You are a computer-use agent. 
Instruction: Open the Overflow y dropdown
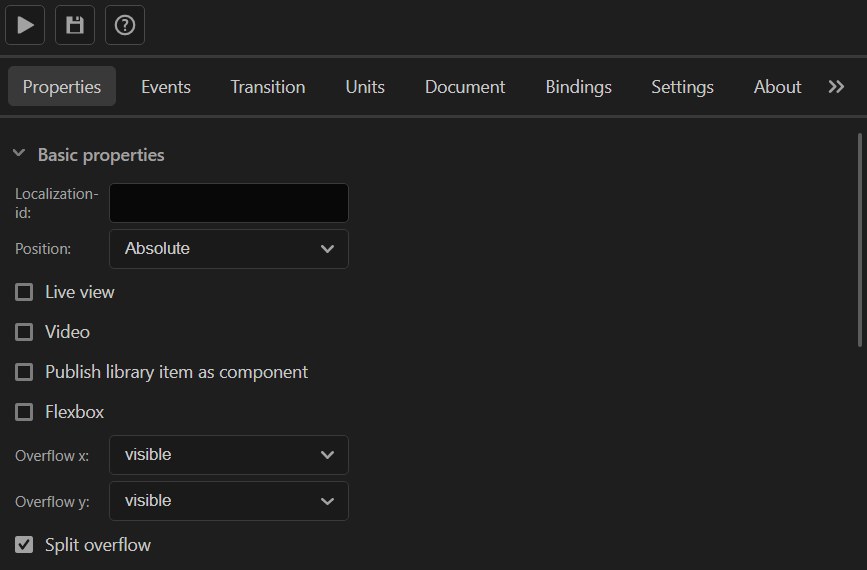(x=229, y=501)
